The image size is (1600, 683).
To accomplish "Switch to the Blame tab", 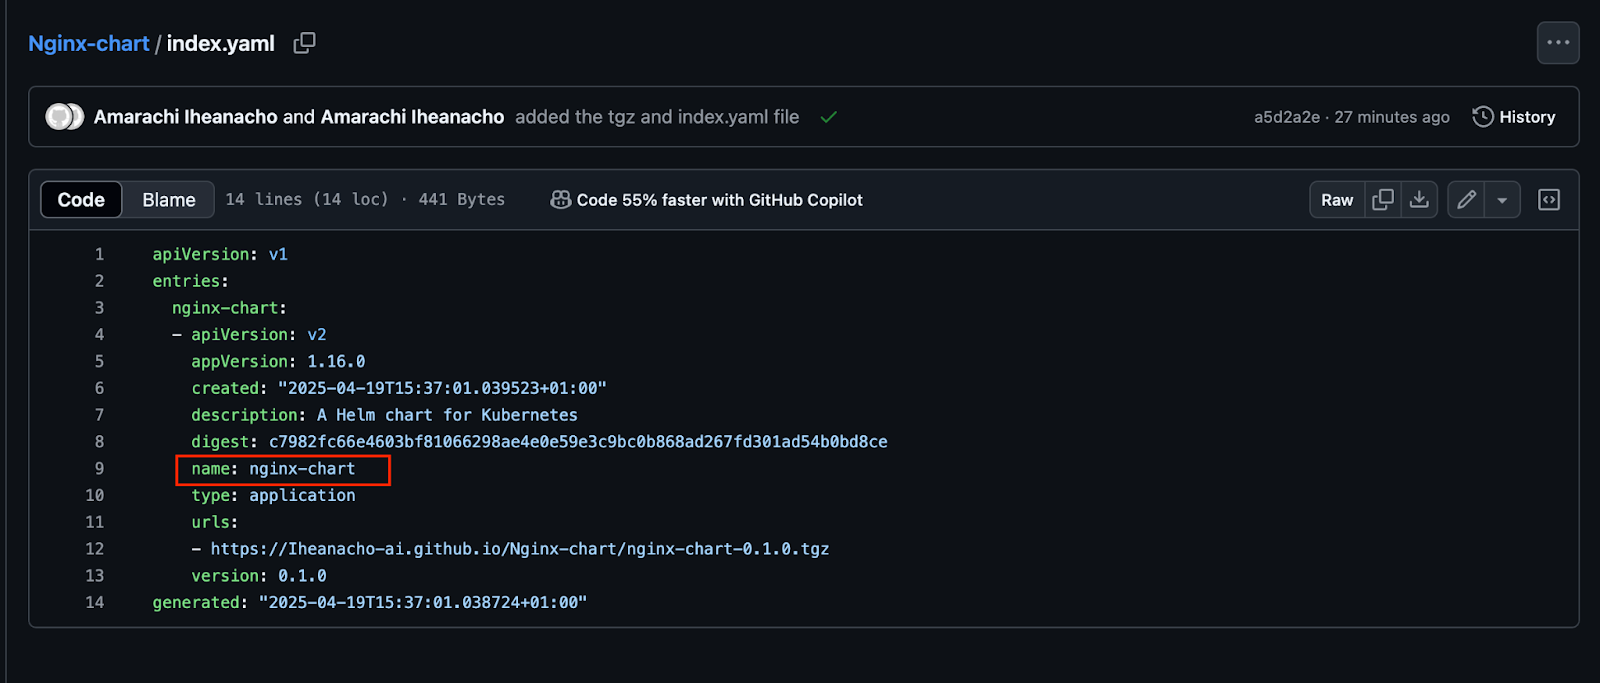I will click(169, 200).
